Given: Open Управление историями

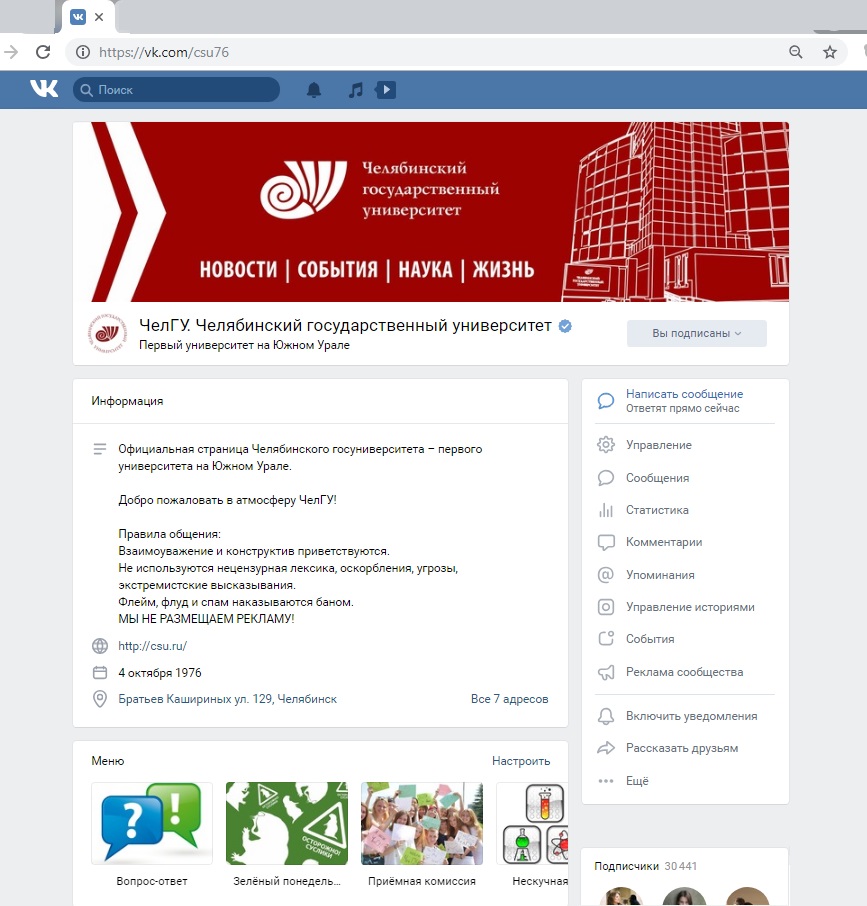Looking at the screenshot, I should tap(690, 607).
